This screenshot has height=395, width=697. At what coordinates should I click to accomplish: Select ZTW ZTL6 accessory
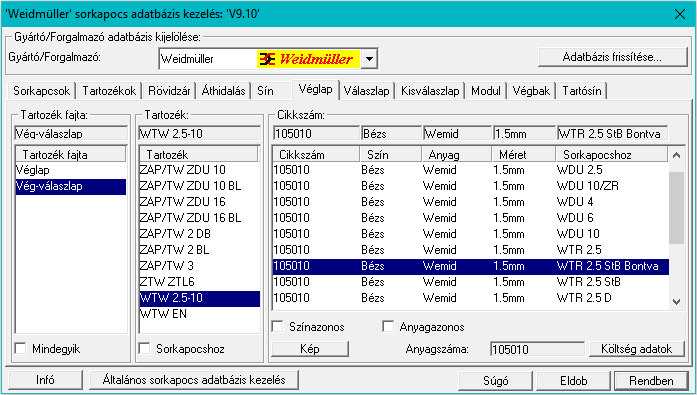pyautogui.click(x=200, y=282)
